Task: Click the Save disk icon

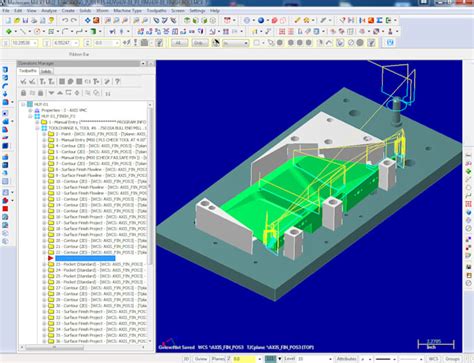Action: tap(26, 20)
